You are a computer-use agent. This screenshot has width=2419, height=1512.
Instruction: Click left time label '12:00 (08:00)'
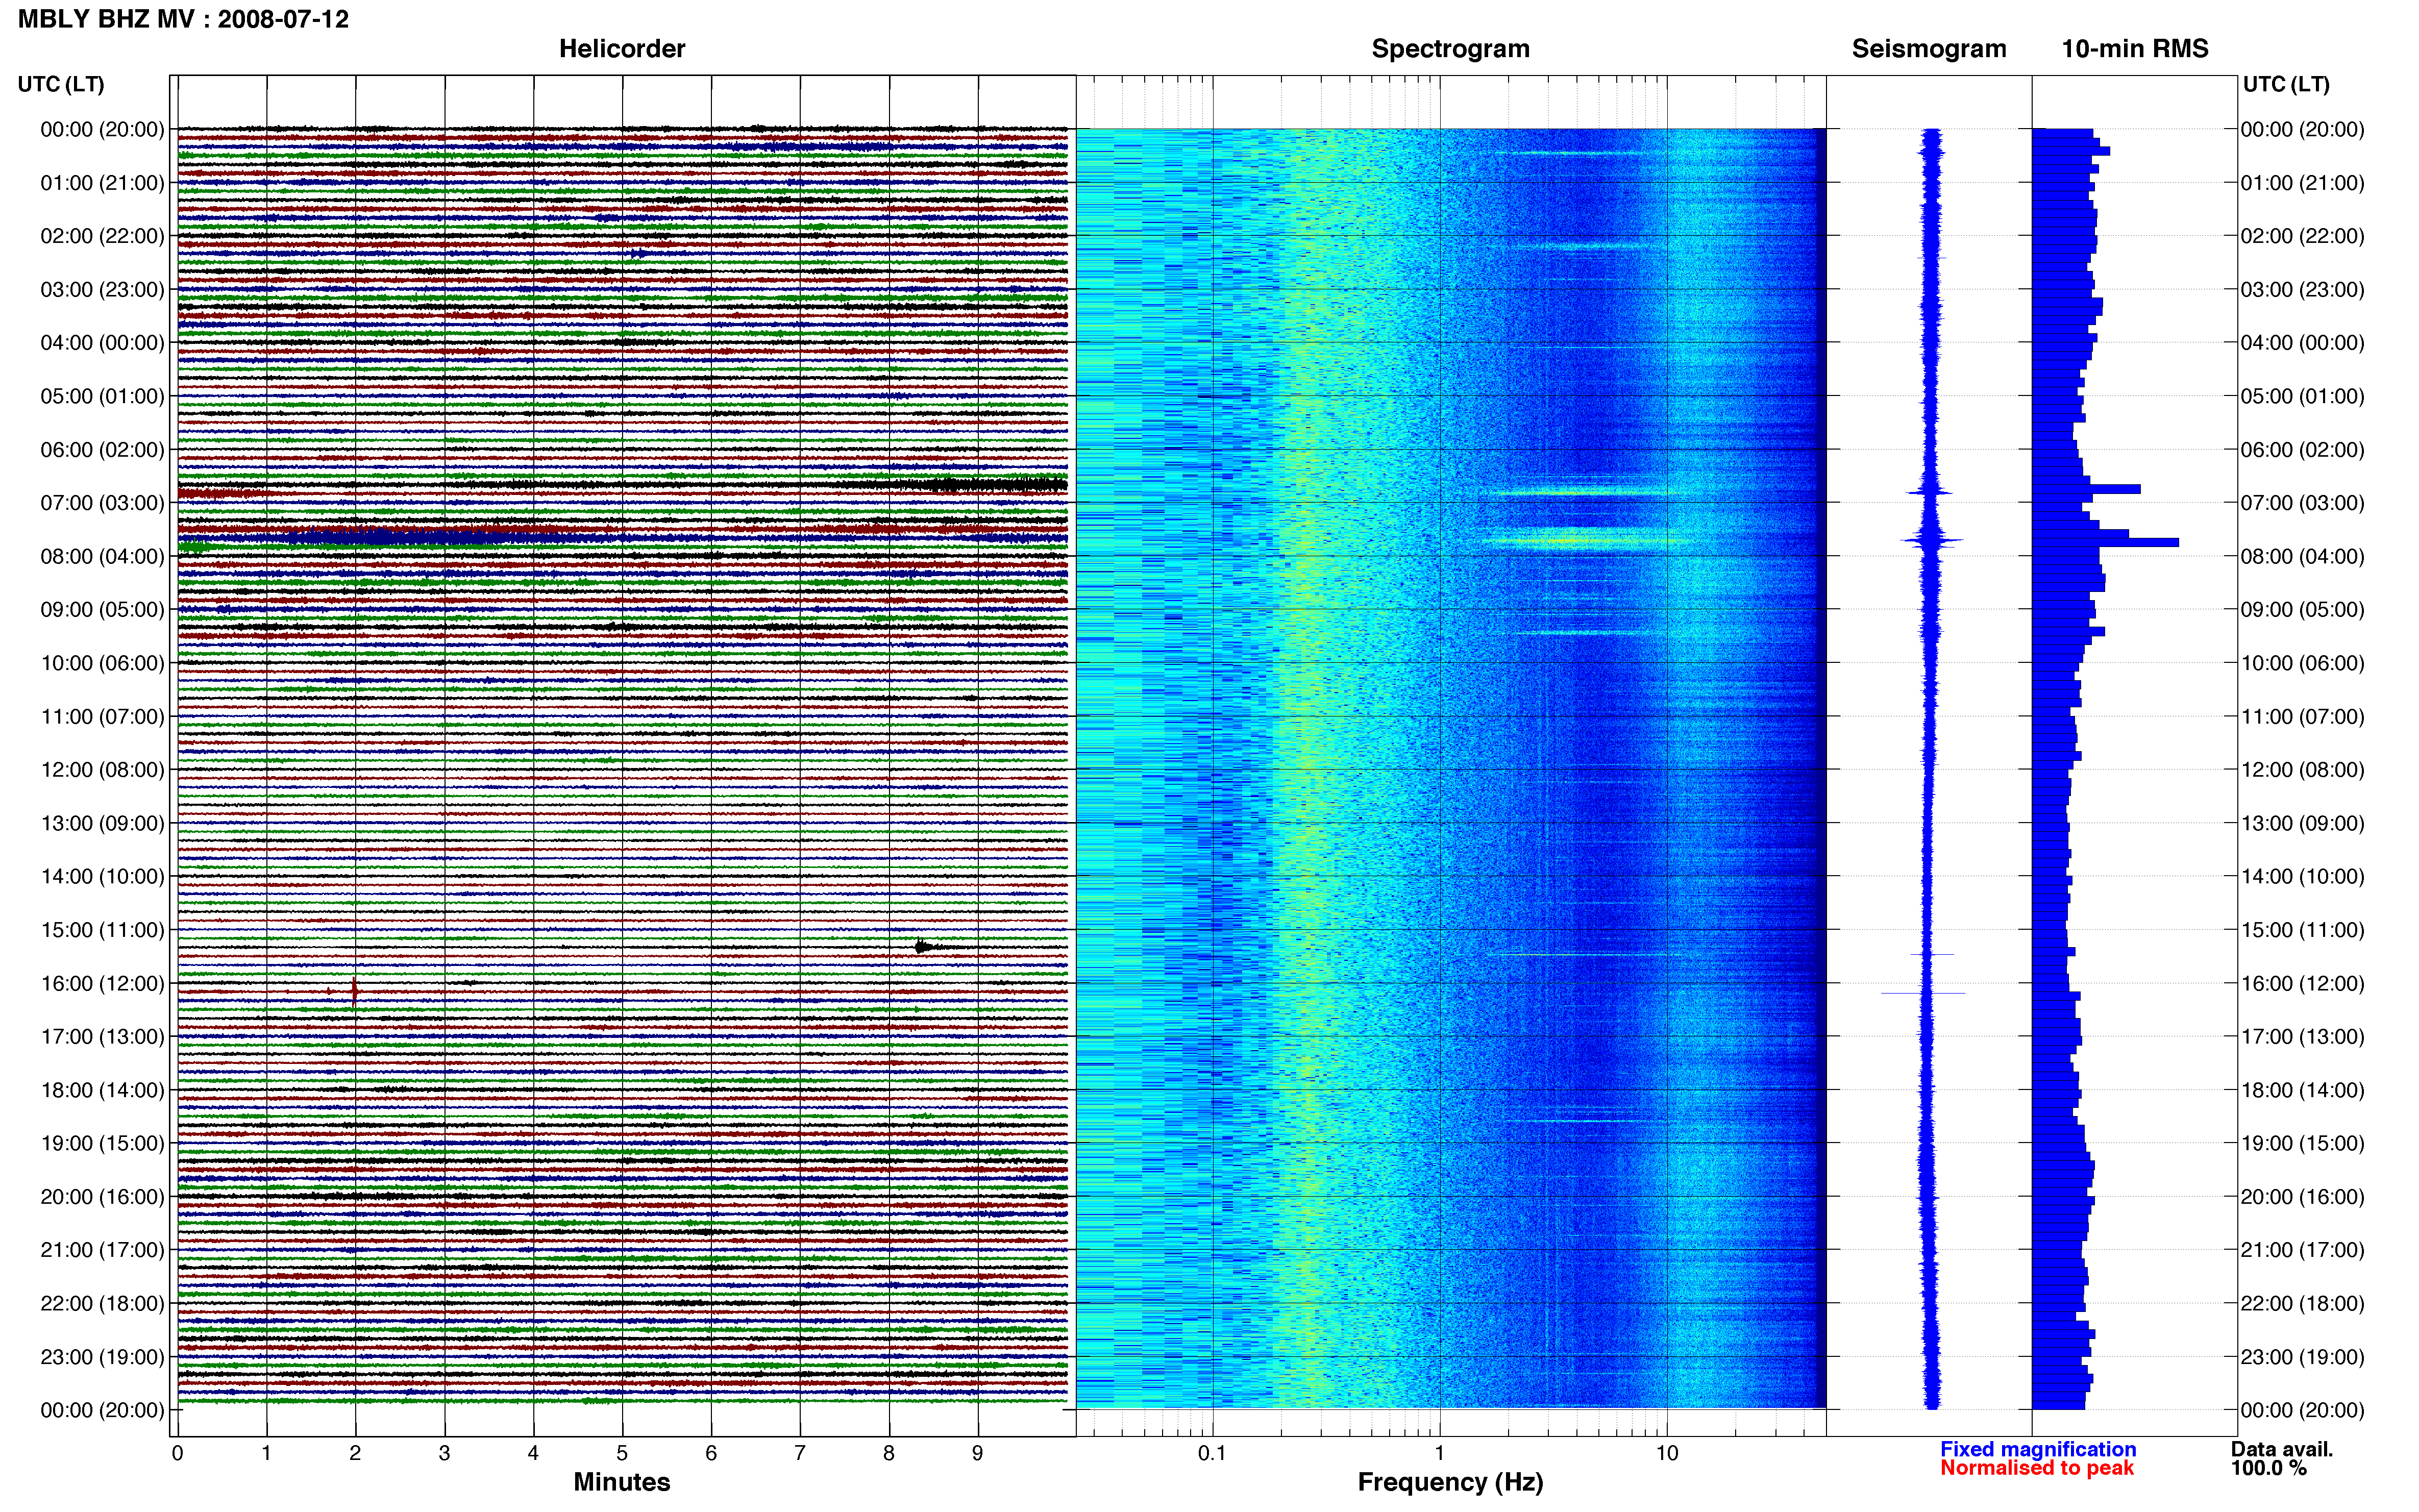coord(102,770)
